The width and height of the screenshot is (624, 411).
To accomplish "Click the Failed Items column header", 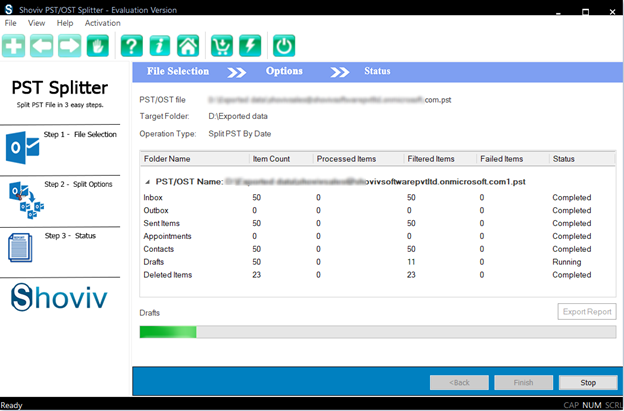I will (513, 159).
